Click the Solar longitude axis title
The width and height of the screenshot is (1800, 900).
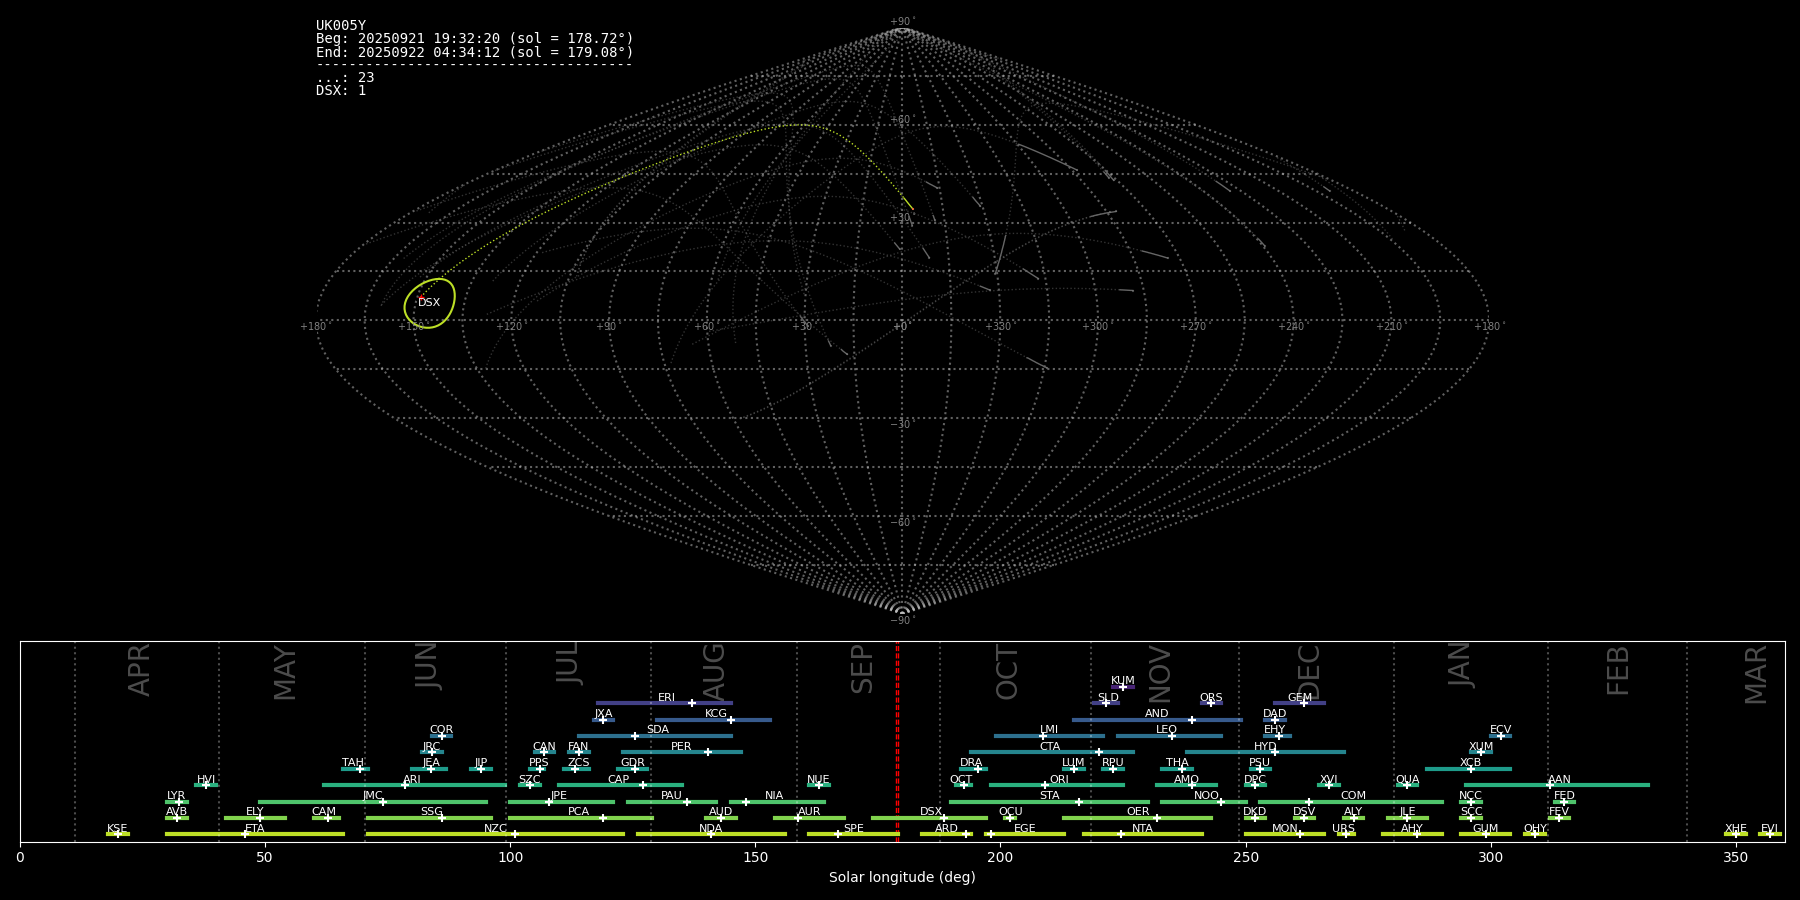(901, 878)
